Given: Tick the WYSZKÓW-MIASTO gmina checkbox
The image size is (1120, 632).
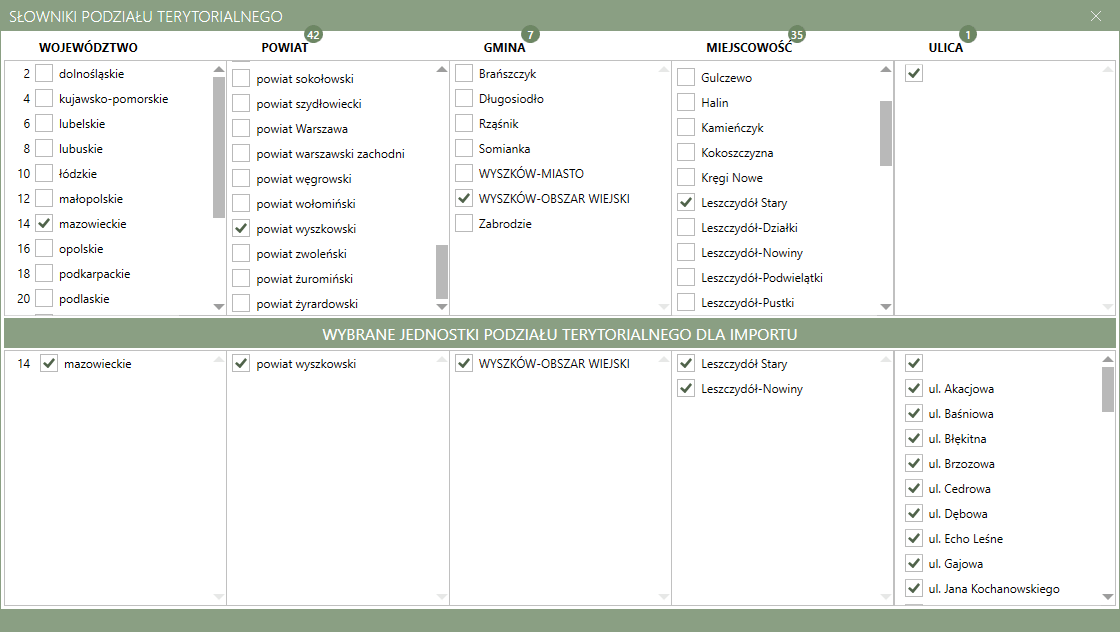Looking at the screenshot, I should coord(464,173).
